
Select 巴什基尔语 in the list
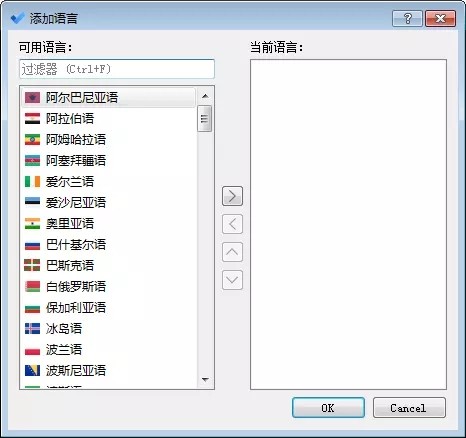point(108,245)
